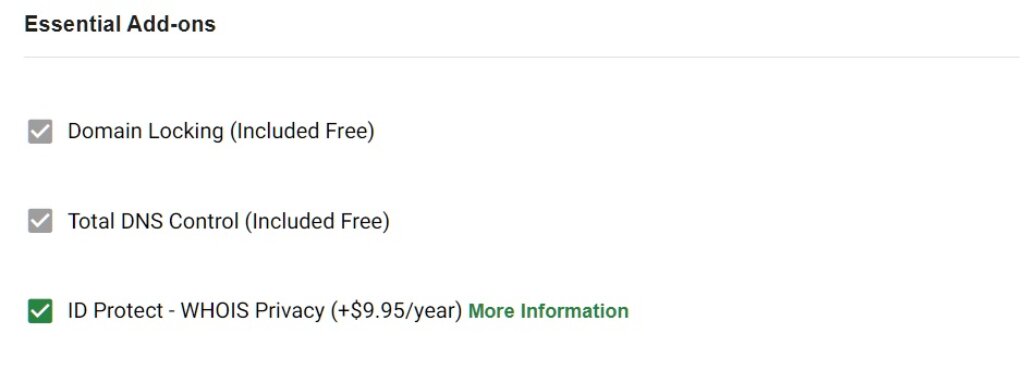
Task: Open the More Information link
Action: click(x=549, y=311)
